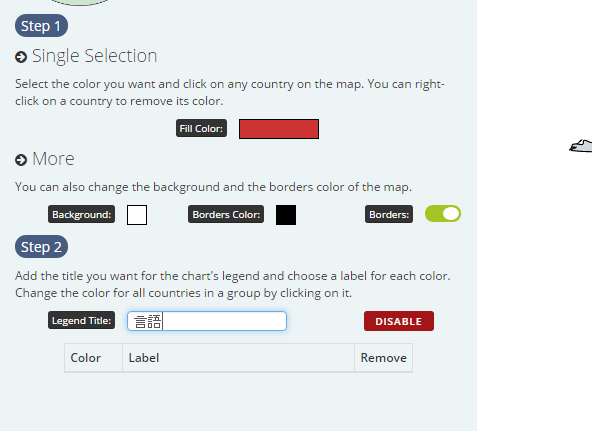Screen dimensions: 592x431
Task: Click the Fill Color label
Action: pos(202,128)
